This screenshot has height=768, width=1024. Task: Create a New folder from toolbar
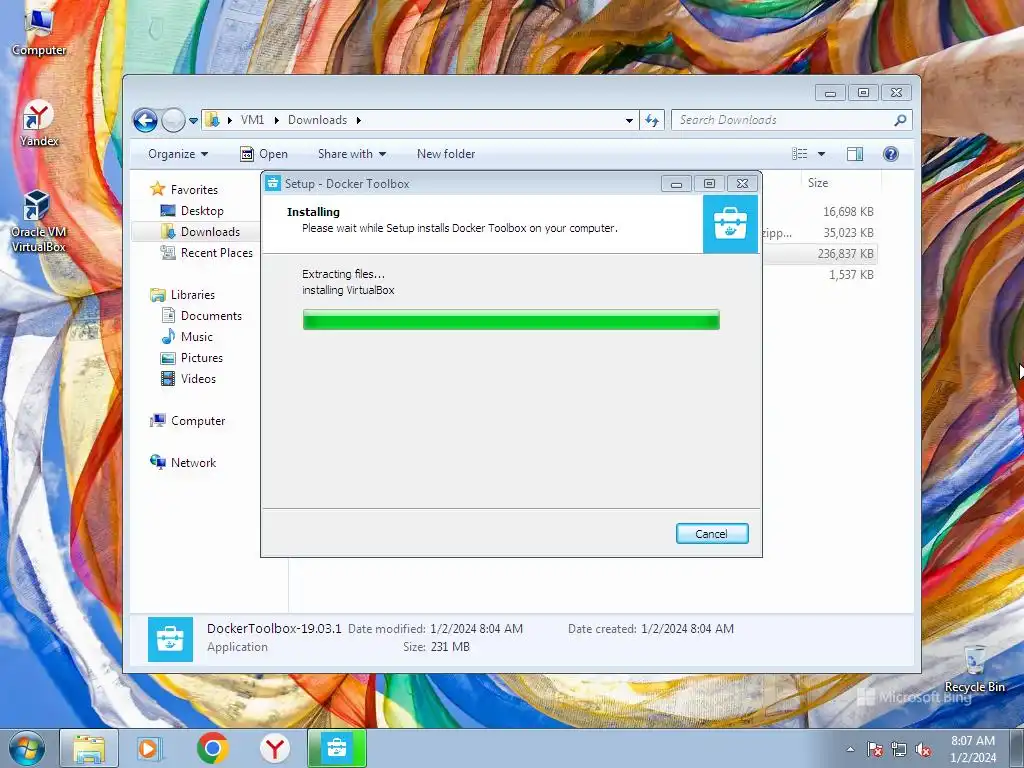[x=446, y=154]
